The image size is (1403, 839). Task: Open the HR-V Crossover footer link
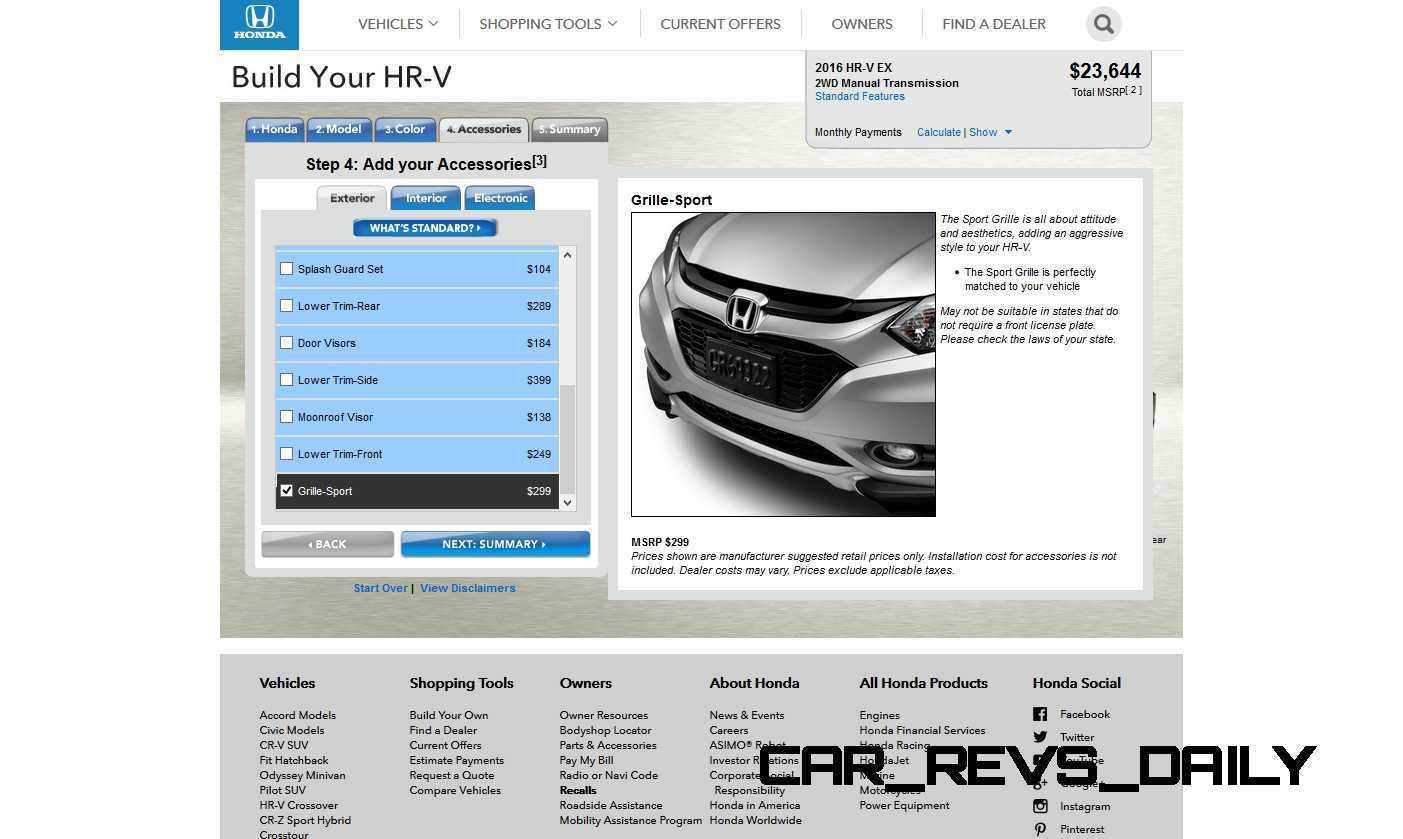(x=299, y=805)
